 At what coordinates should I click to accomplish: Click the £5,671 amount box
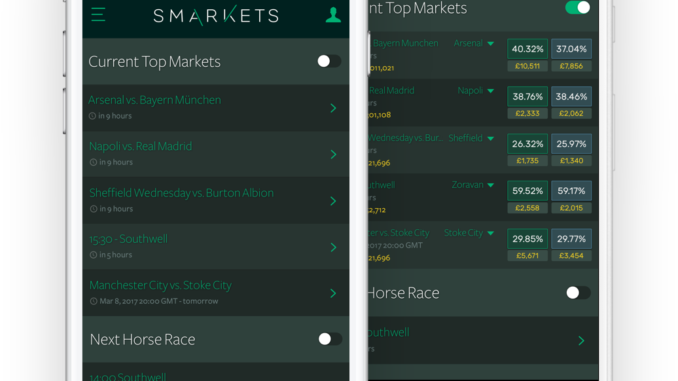point(528,256)
